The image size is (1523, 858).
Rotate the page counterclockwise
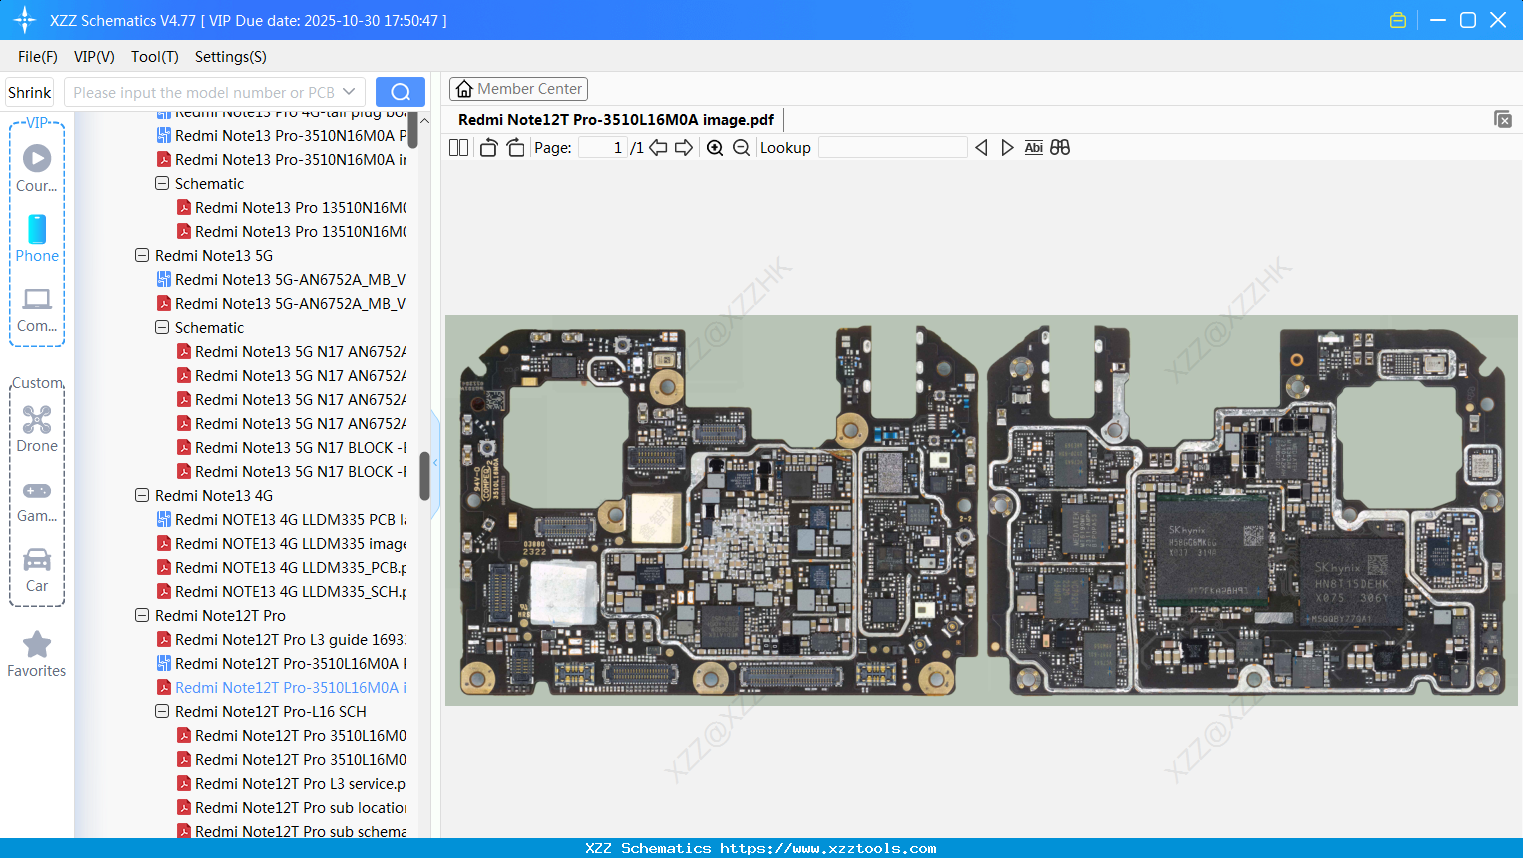487,147
